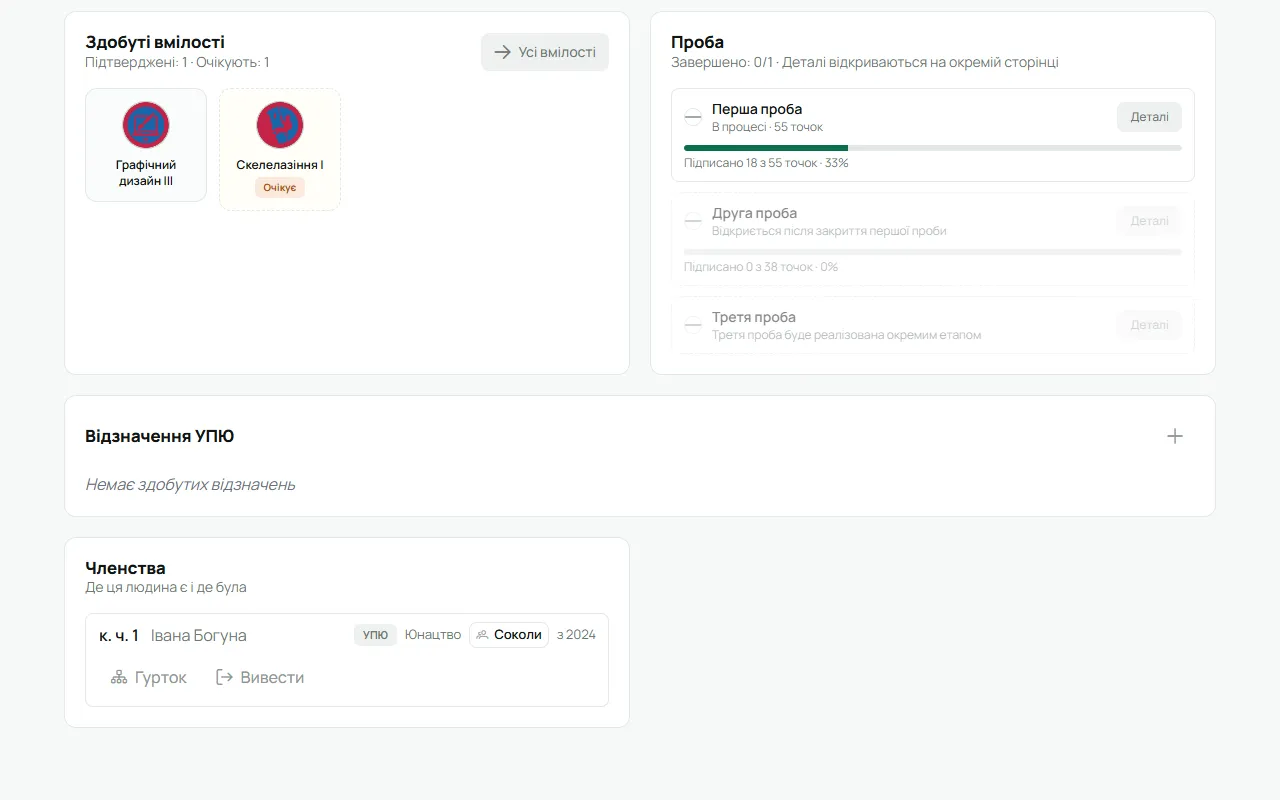Toggle the Друга проба status circle

point(693,221)
